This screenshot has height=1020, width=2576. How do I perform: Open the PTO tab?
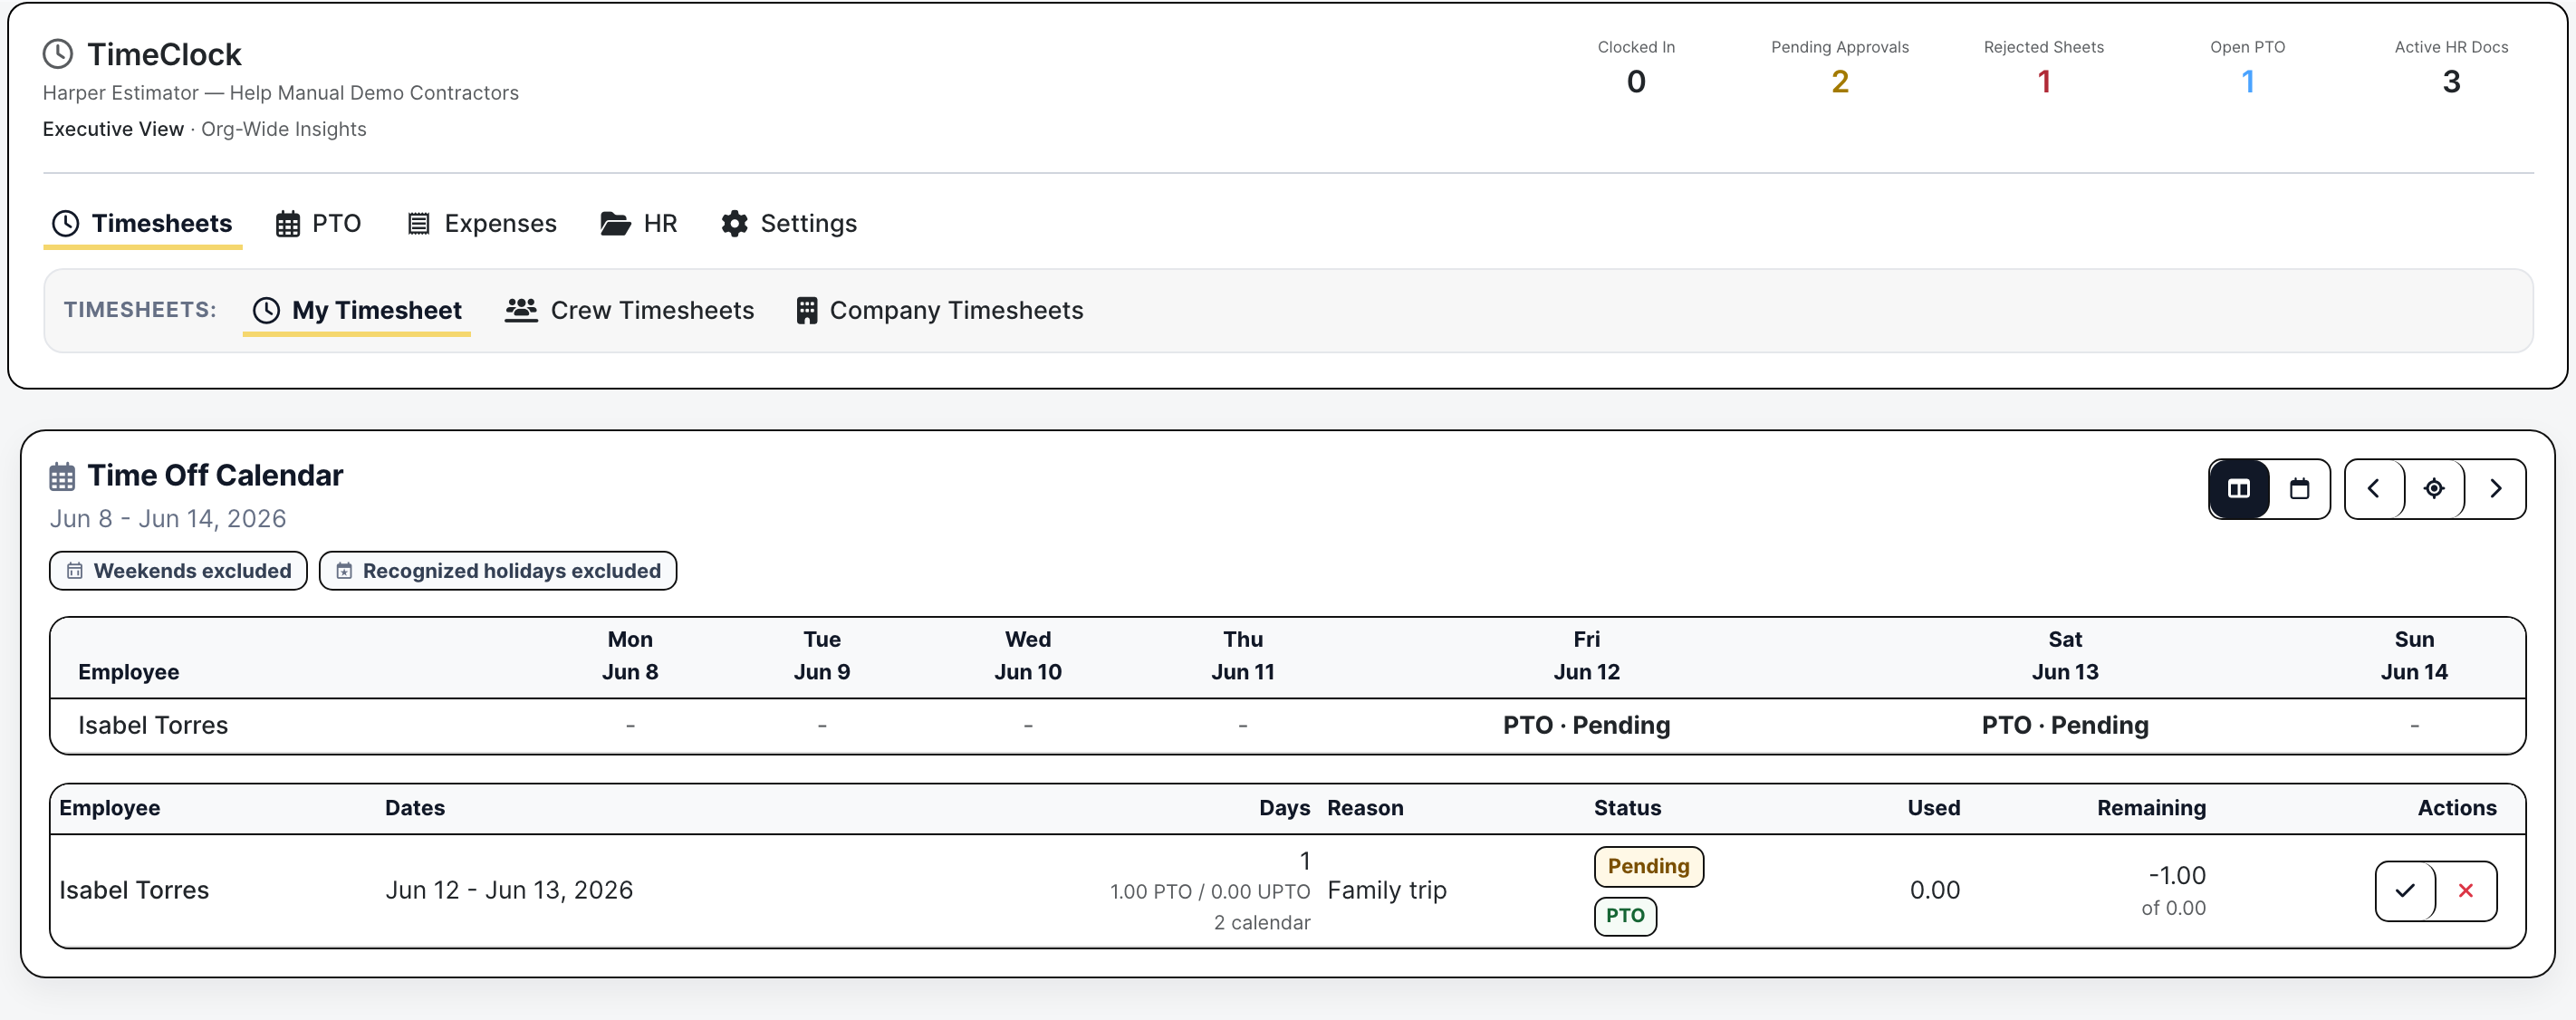(x=318, y=223)
